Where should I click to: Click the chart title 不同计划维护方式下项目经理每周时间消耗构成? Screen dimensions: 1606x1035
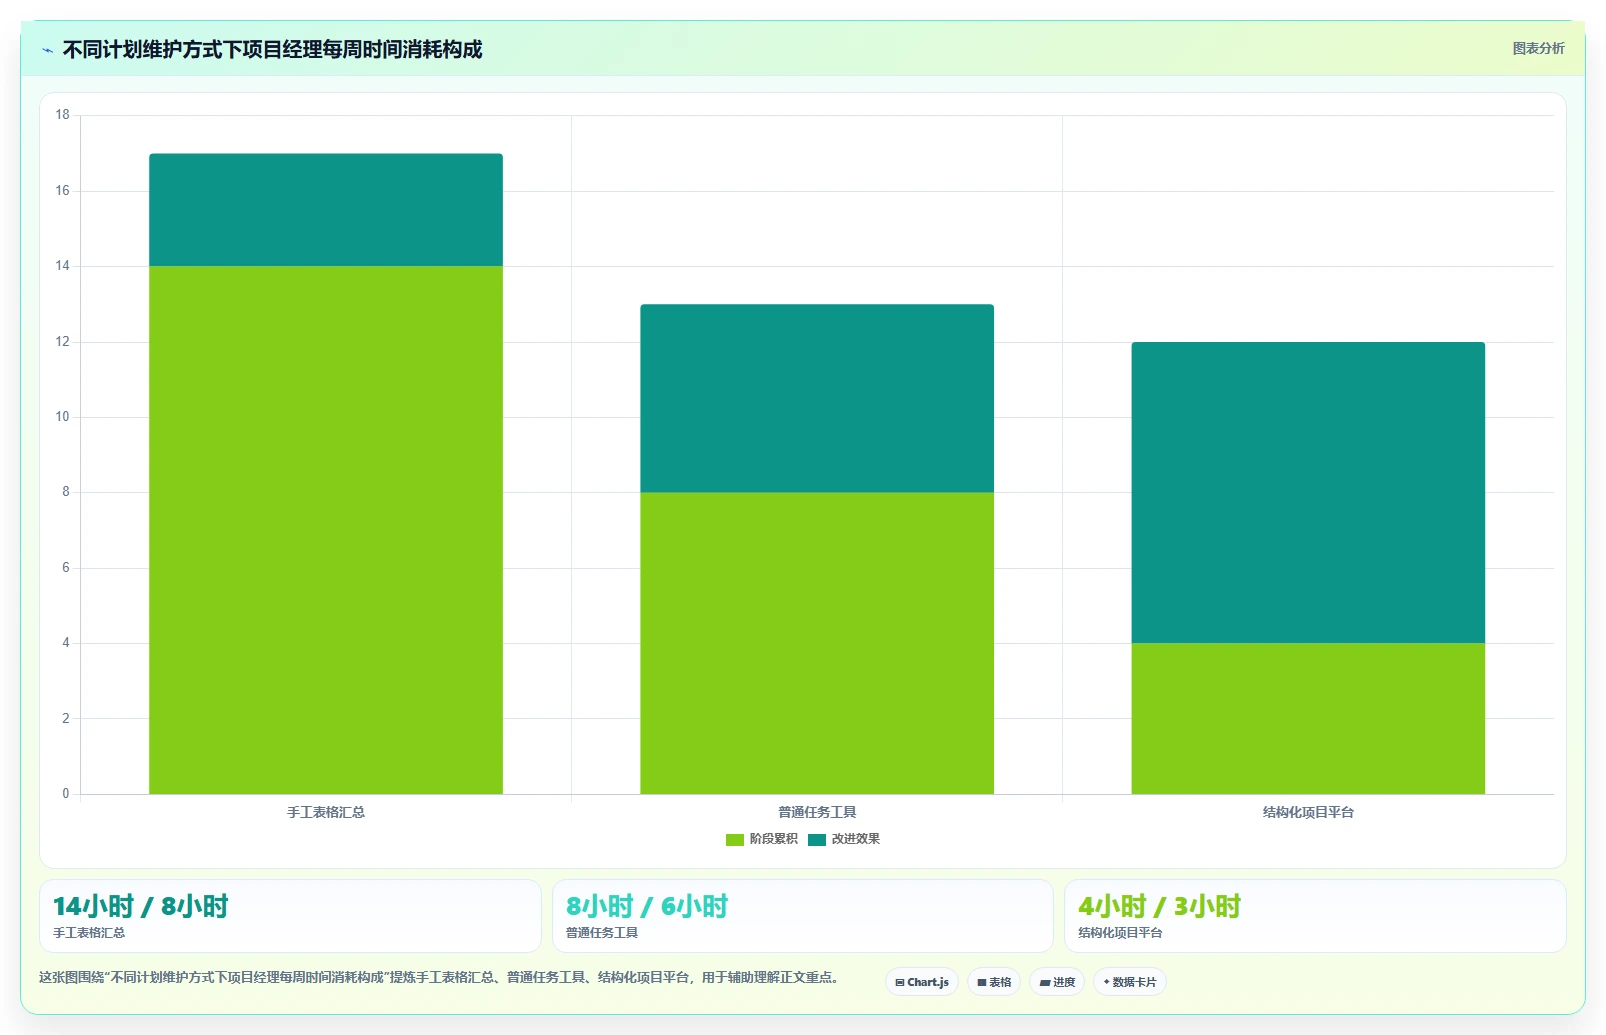tap(272, 49)
